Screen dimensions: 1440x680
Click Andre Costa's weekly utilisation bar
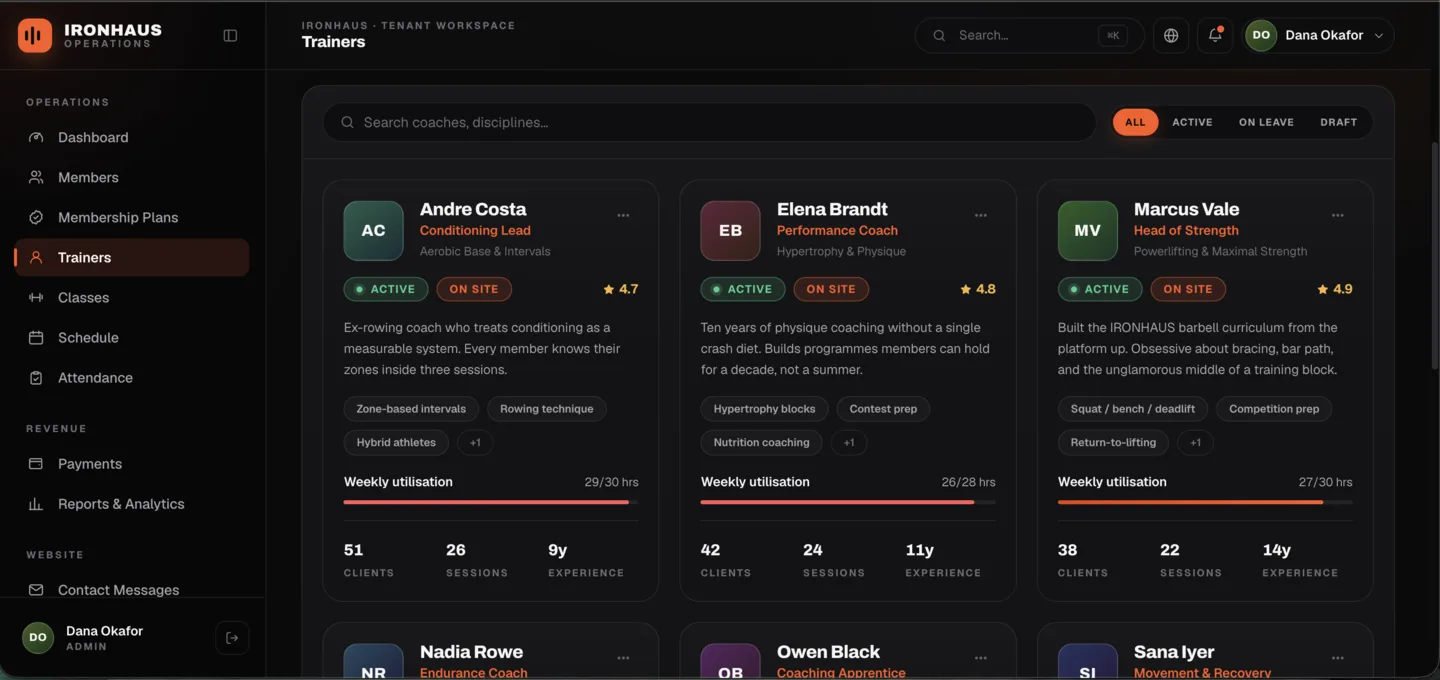(x=491, y=502)
